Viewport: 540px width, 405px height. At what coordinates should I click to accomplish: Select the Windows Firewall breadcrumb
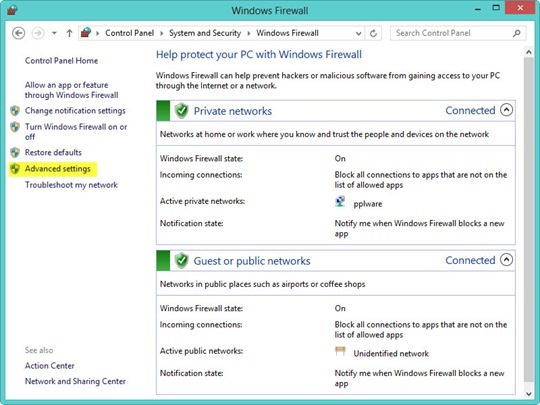click(x=287, y=33)
